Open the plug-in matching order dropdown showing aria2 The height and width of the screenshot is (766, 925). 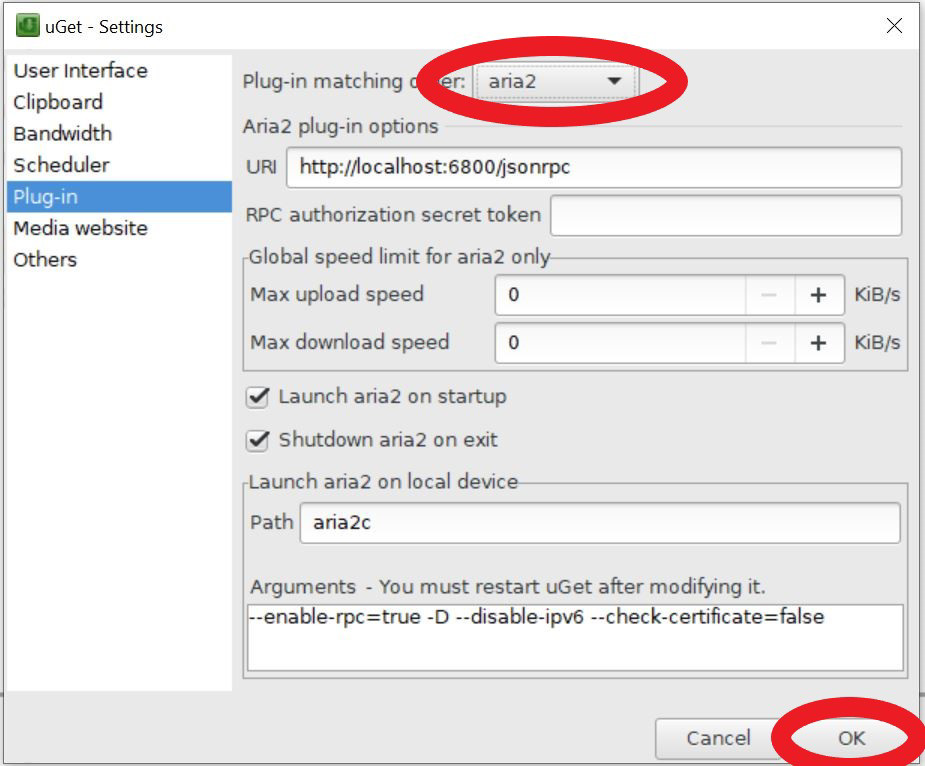(x=556, y=81)
